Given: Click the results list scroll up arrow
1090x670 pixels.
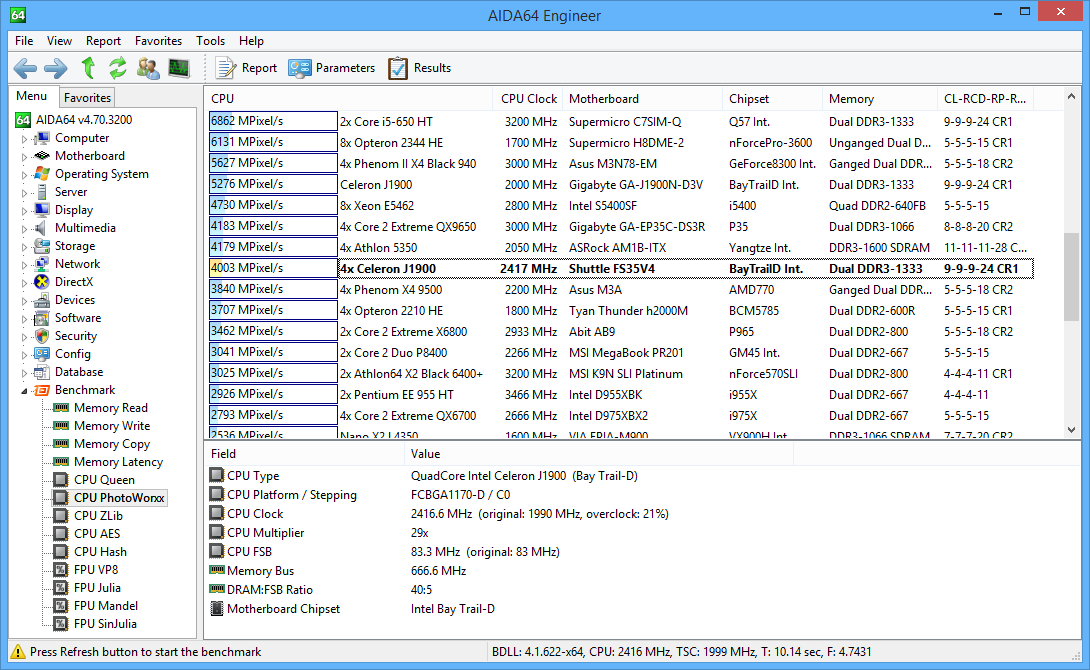Looking at the screenshot, I should [x=1071, y=97].
